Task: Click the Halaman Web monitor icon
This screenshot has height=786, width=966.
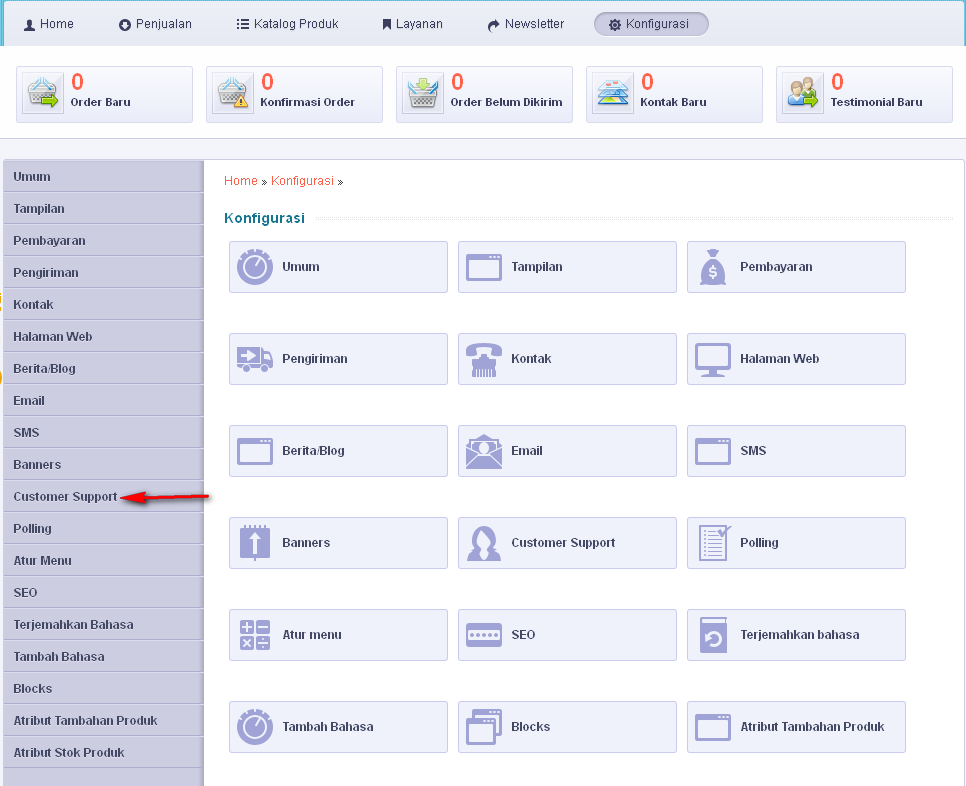Action: (x=713, y=360)
